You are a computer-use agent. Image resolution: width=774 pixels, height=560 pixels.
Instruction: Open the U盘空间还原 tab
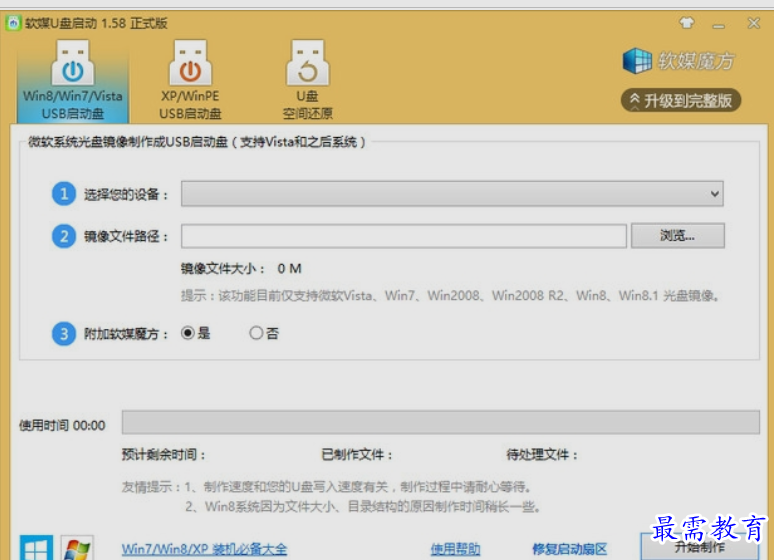pos(308,80)
